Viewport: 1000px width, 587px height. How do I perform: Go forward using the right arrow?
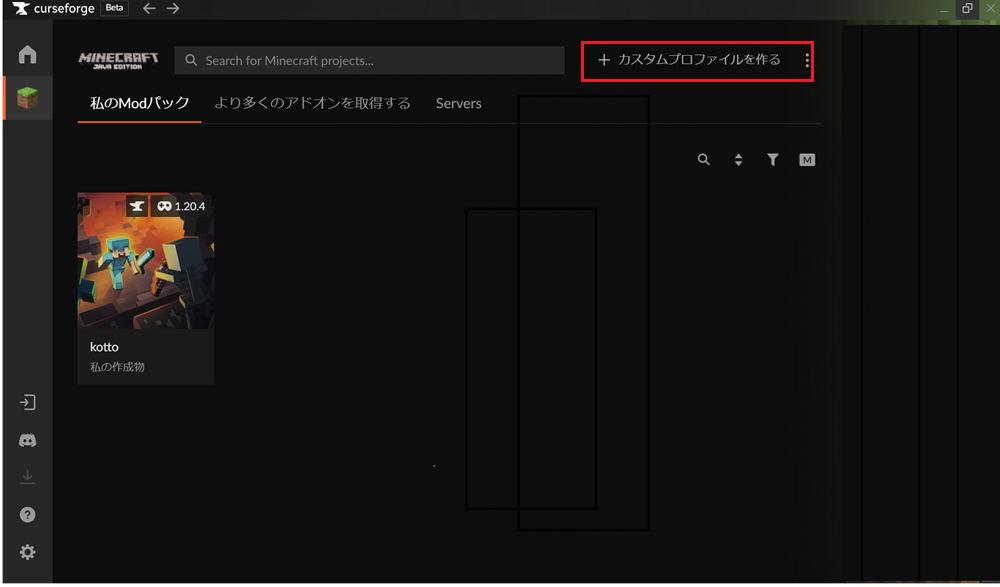click(x=173, y=9)
